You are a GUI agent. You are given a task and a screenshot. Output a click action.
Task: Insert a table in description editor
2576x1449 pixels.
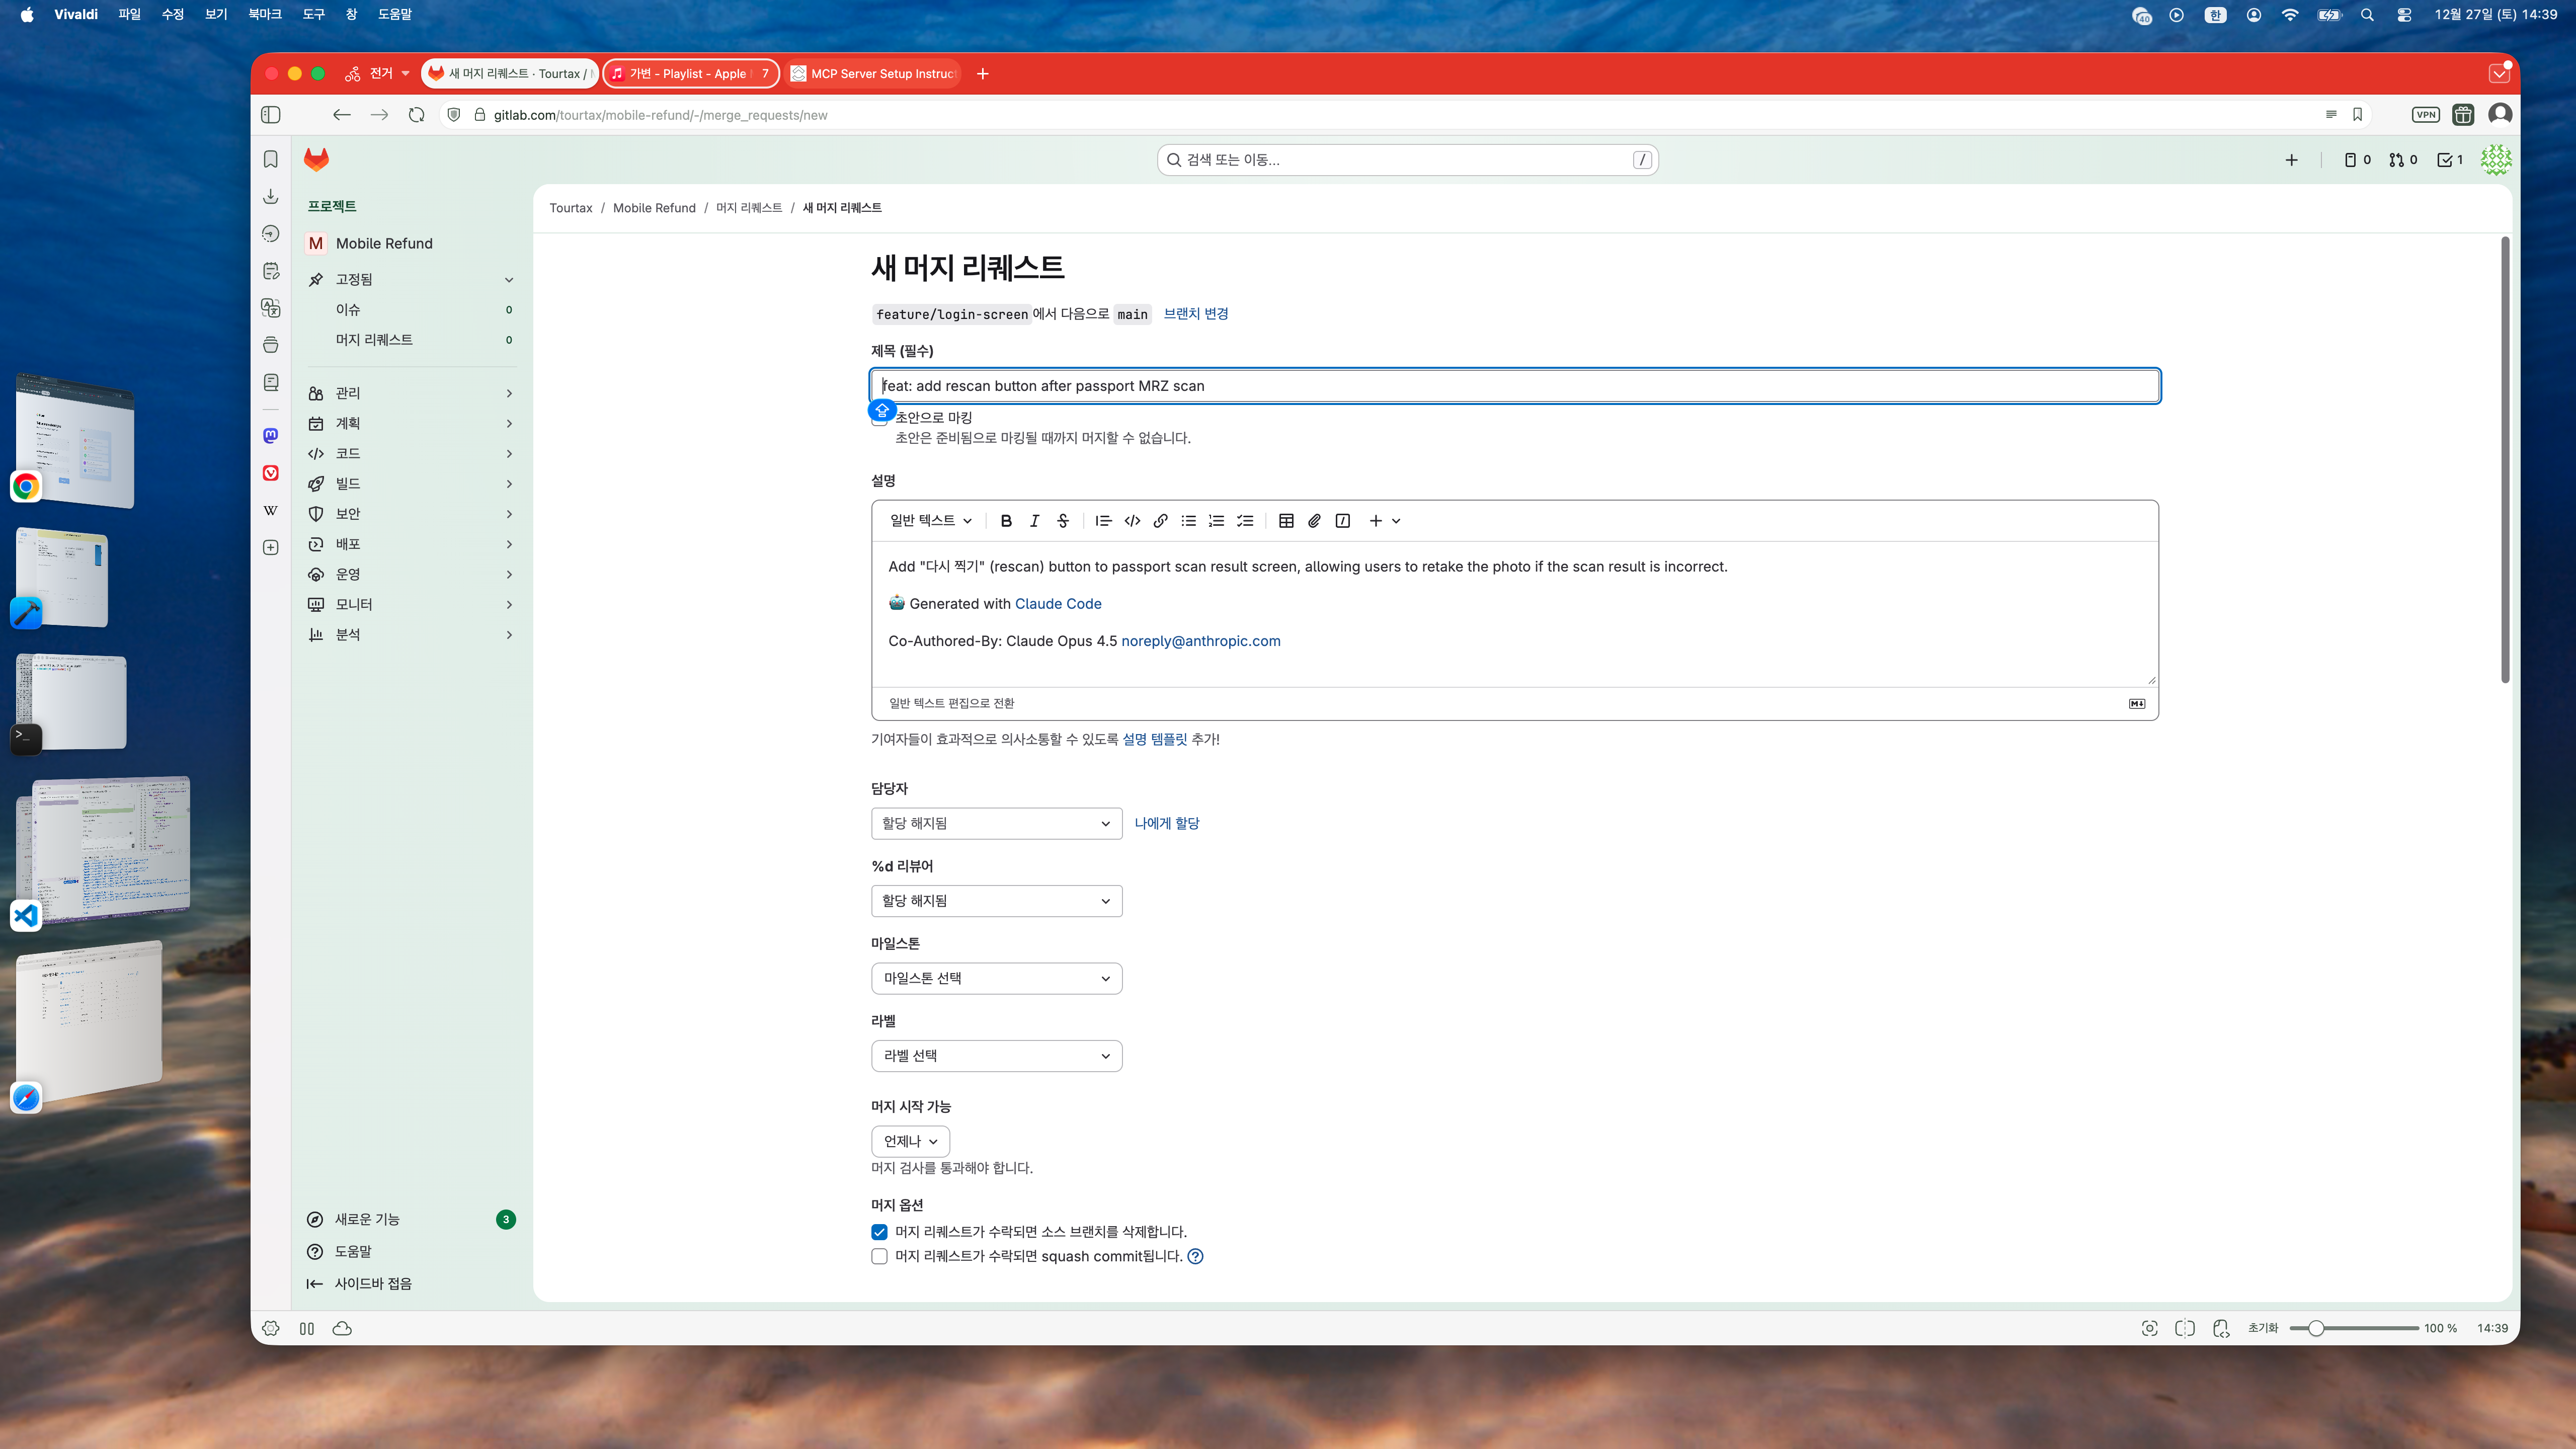coord(1286,521)
